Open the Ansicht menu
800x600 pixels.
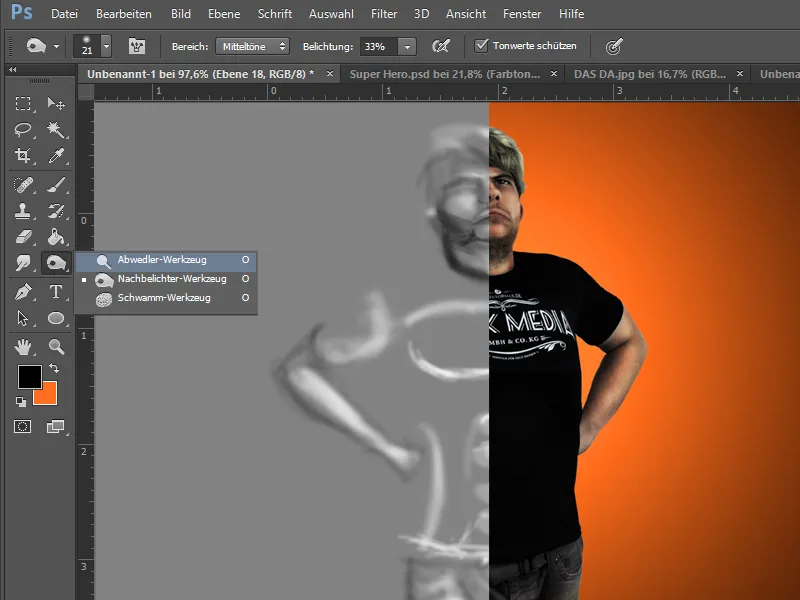tap(466, 14)
